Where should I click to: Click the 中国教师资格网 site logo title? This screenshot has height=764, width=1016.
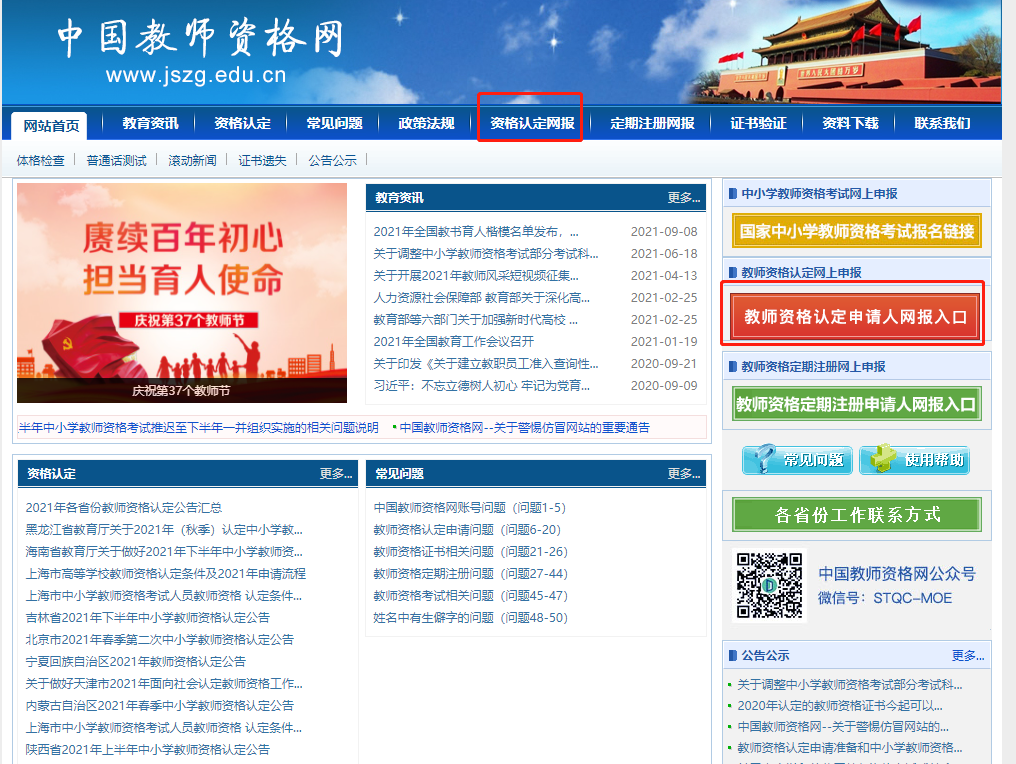click(200, 38)
